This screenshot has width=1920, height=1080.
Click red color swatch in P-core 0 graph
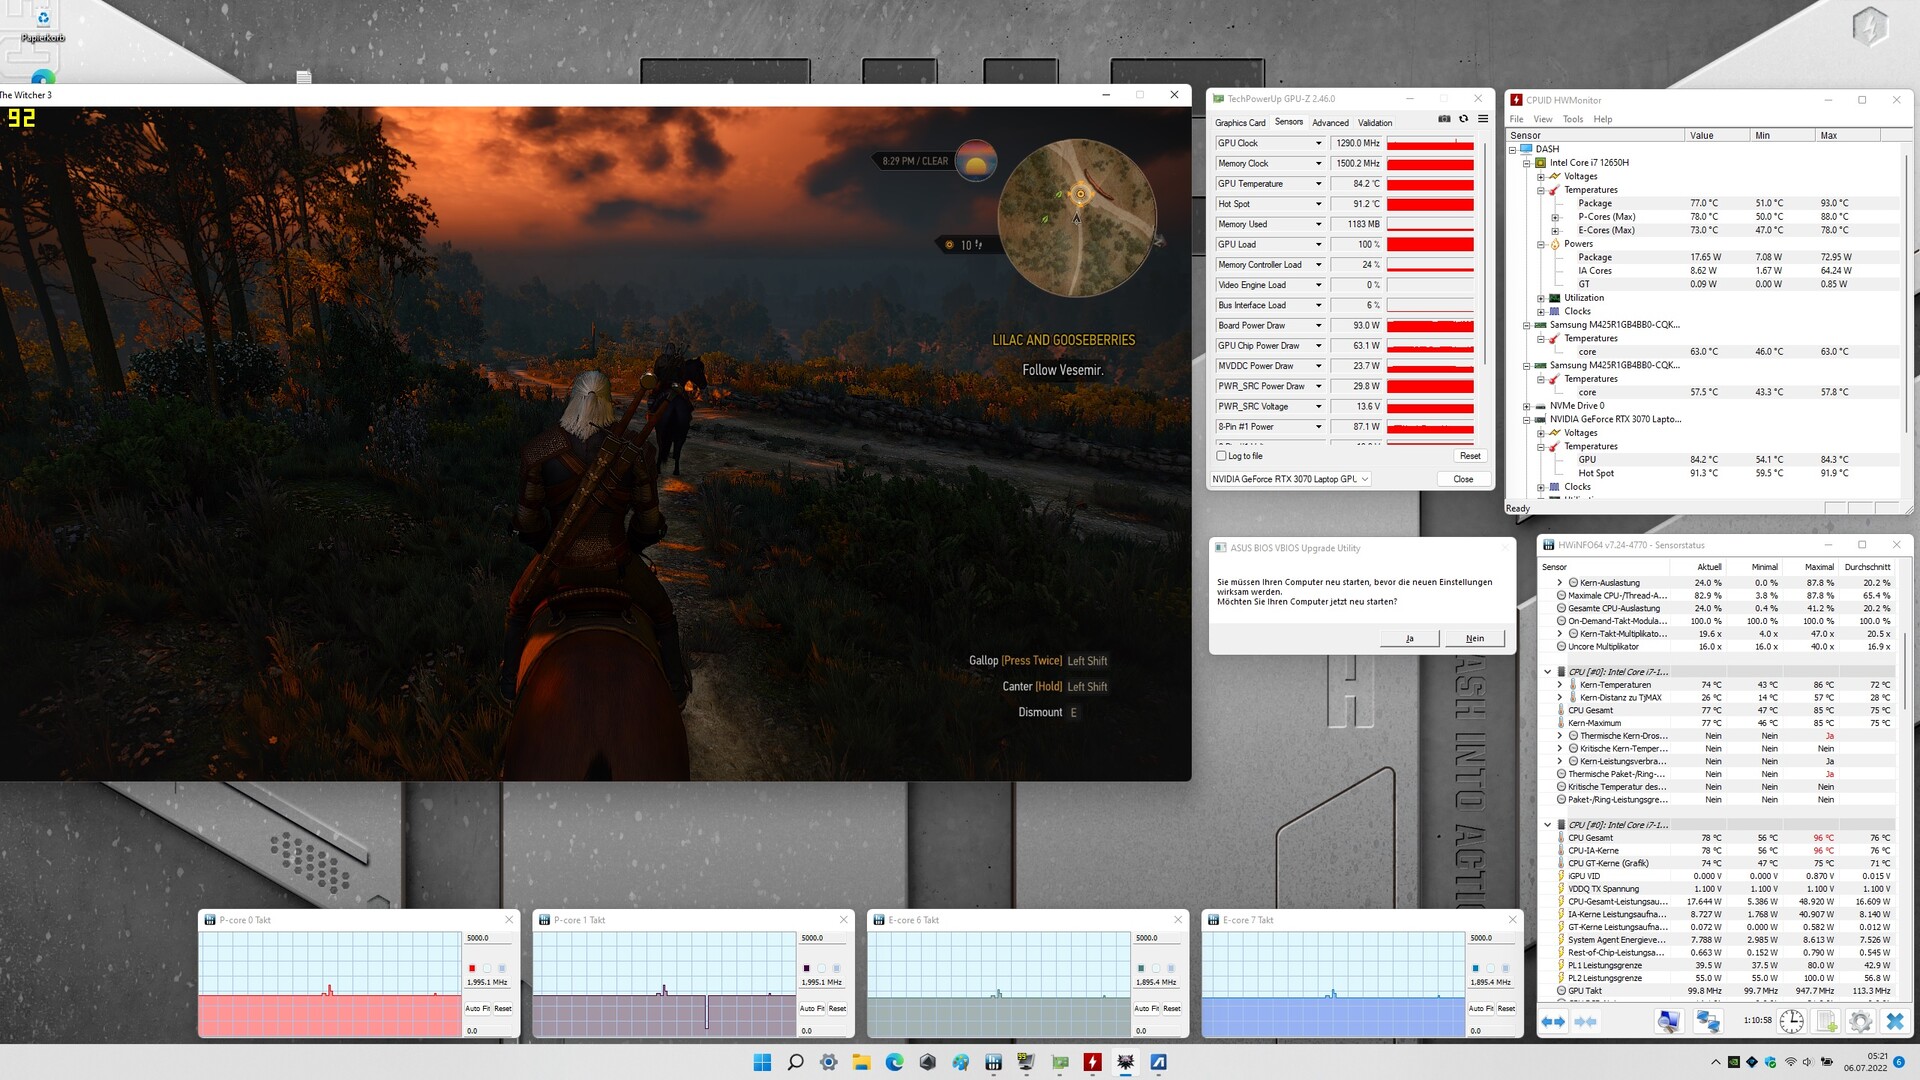tap(472, 968)
